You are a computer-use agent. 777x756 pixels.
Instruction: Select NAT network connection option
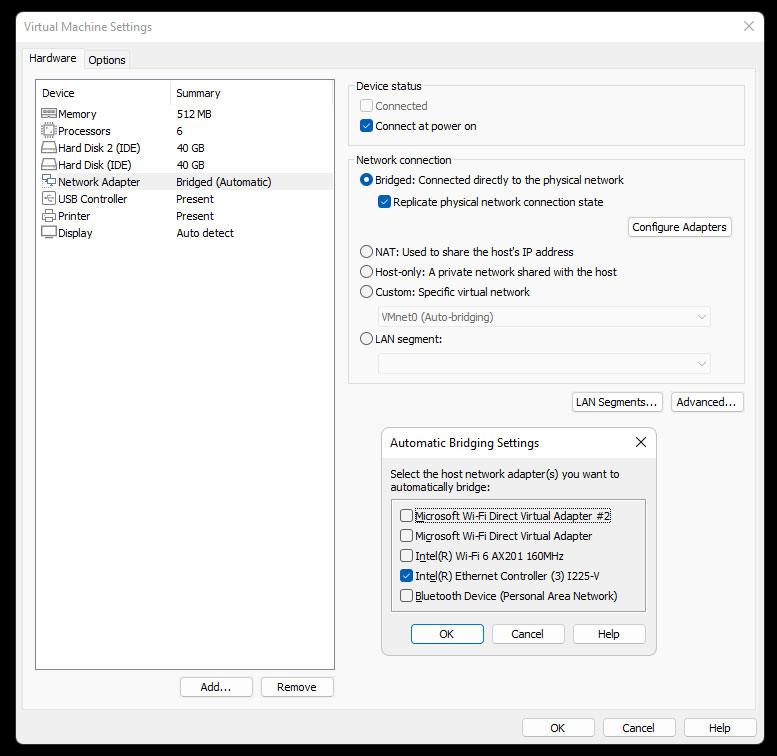366,252
